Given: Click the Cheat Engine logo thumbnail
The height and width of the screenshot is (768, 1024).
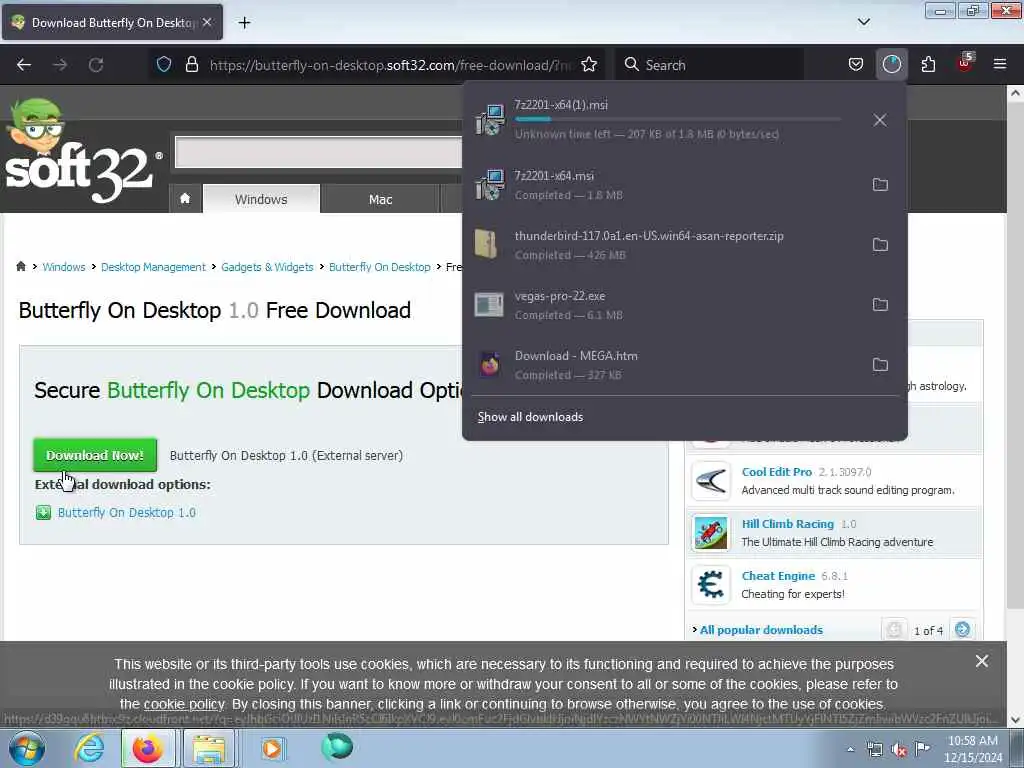Looking at the screenshot, I should click(711, 584).
